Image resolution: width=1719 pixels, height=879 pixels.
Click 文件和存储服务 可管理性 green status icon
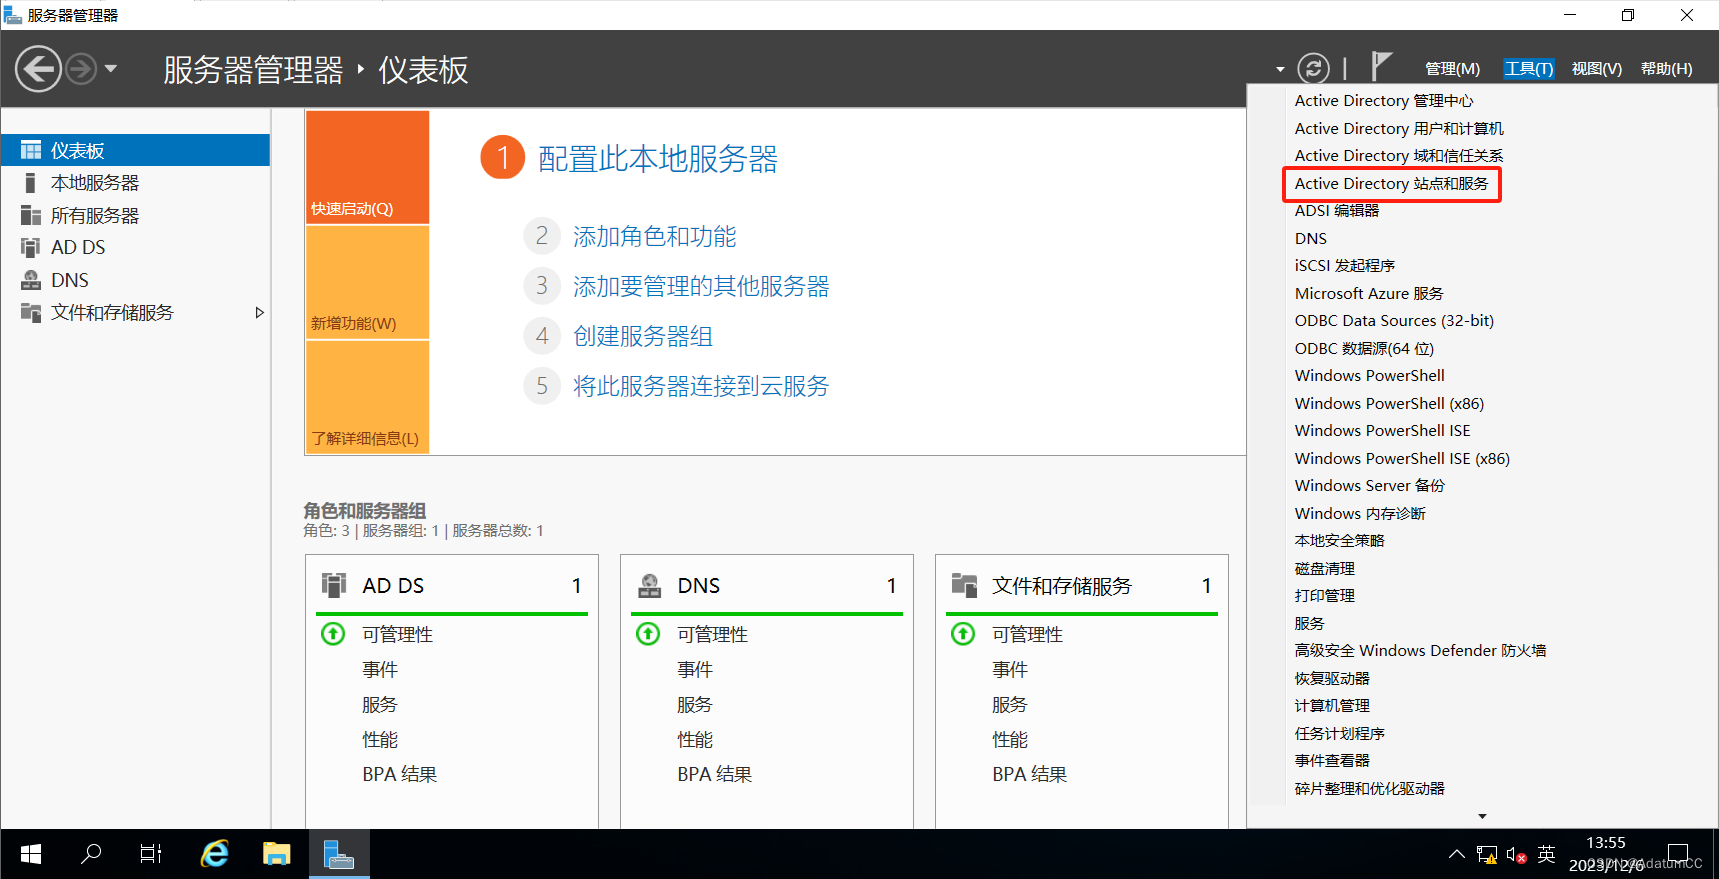point(963,634)
